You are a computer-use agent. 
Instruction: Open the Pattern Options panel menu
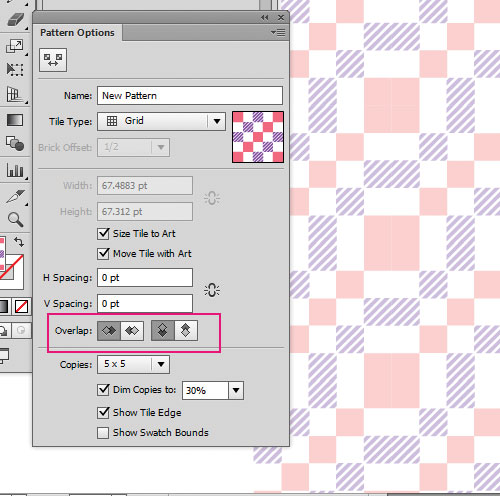(278, 33)
